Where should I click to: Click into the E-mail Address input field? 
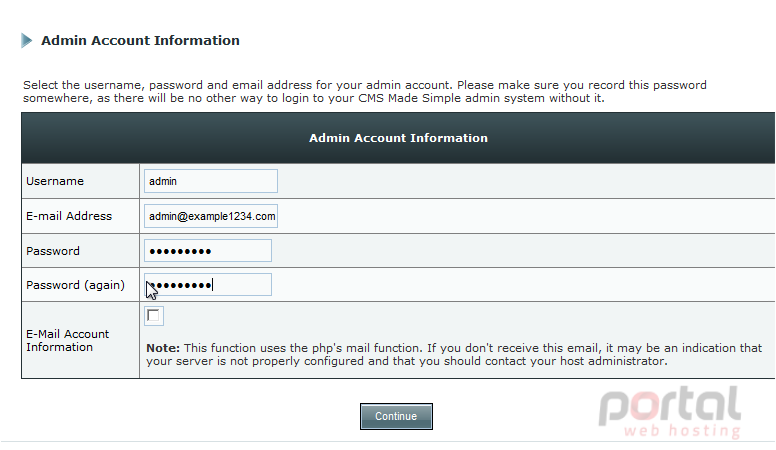point(211,216)
